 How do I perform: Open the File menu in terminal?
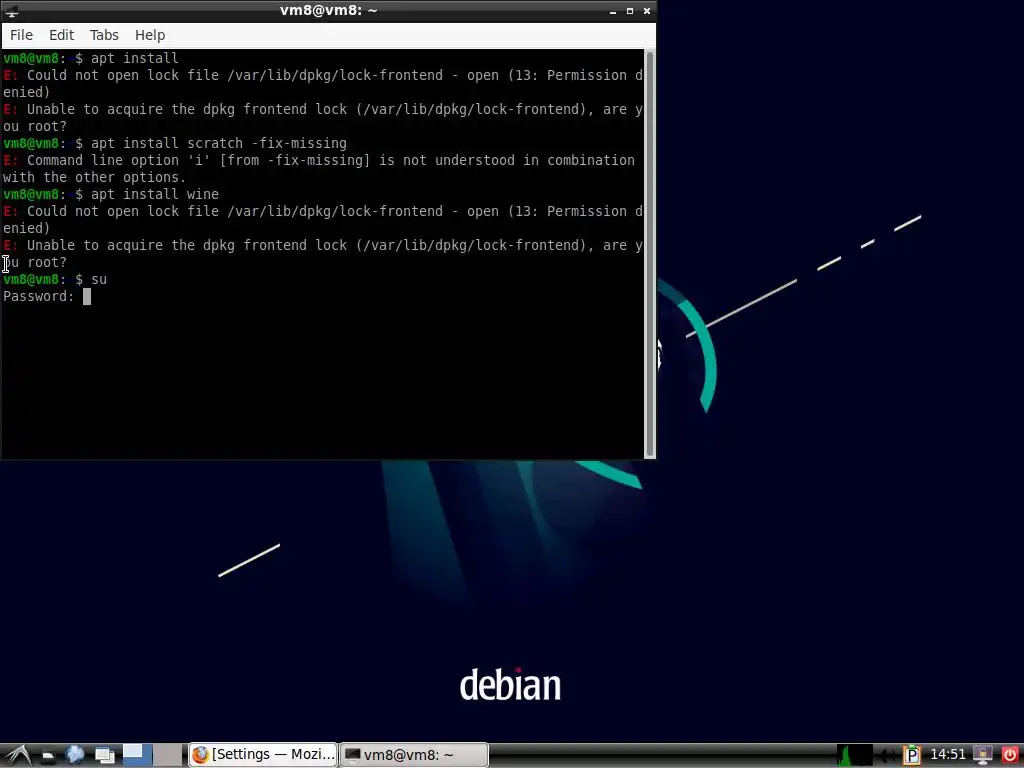coord(21,35)
